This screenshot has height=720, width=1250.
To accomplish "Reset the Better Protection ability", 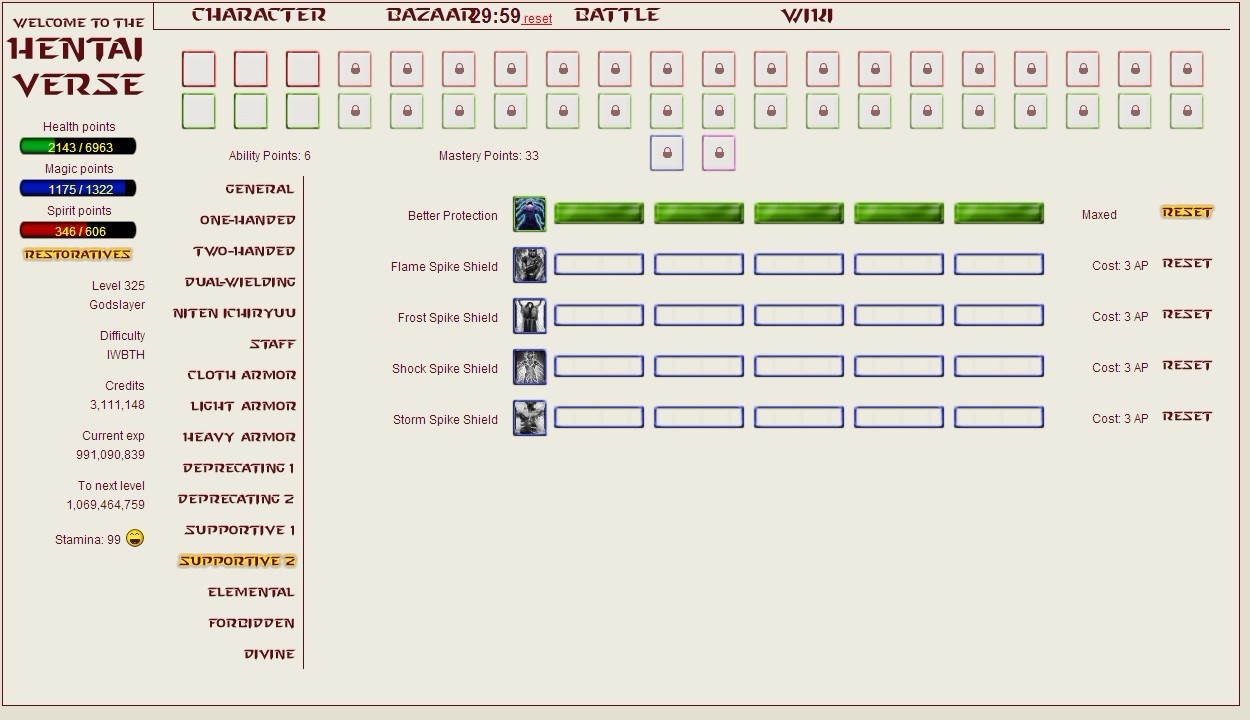I will [x=1187, y=212].
